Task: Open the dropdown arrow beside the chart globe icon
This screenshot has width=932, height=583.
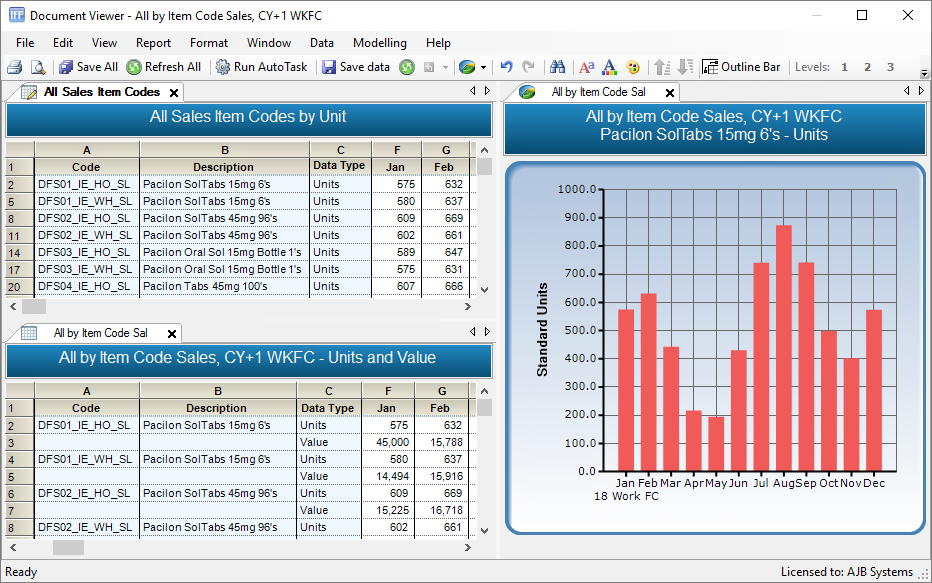Action: [x=483, y=67]
